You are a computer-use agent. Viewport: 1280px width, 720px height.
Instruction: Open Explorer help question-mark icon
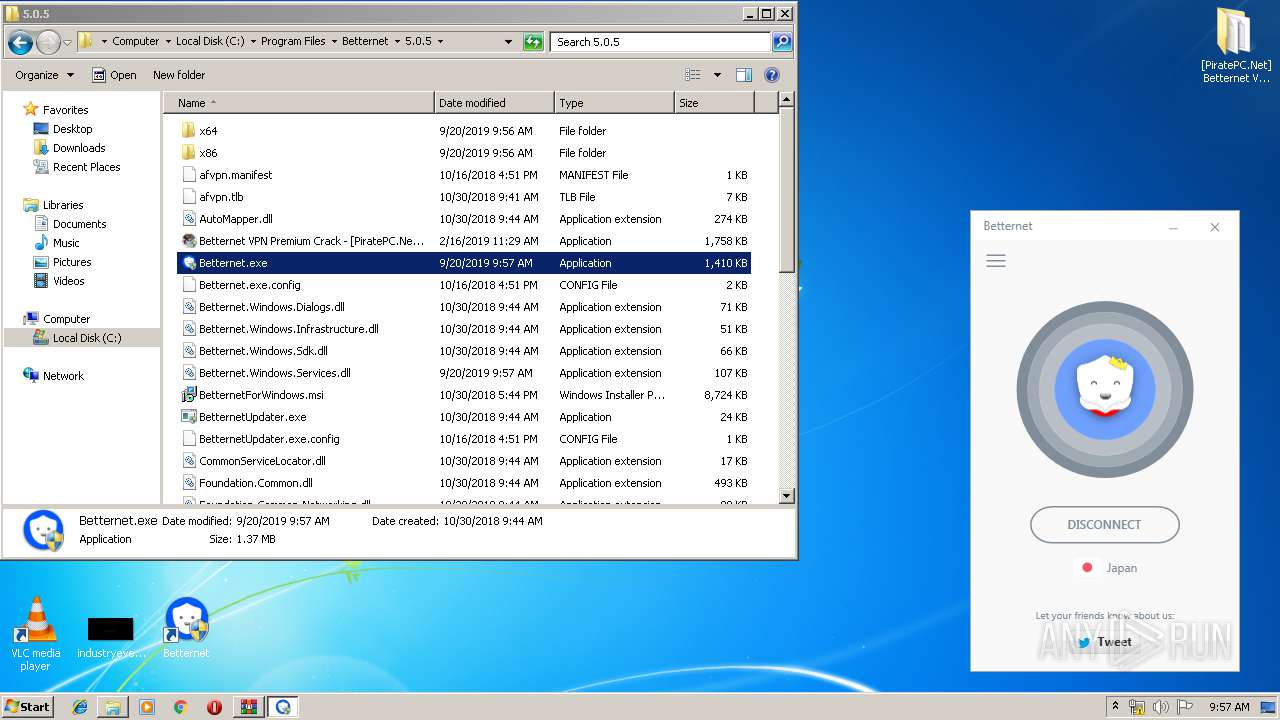coord(772,75)
